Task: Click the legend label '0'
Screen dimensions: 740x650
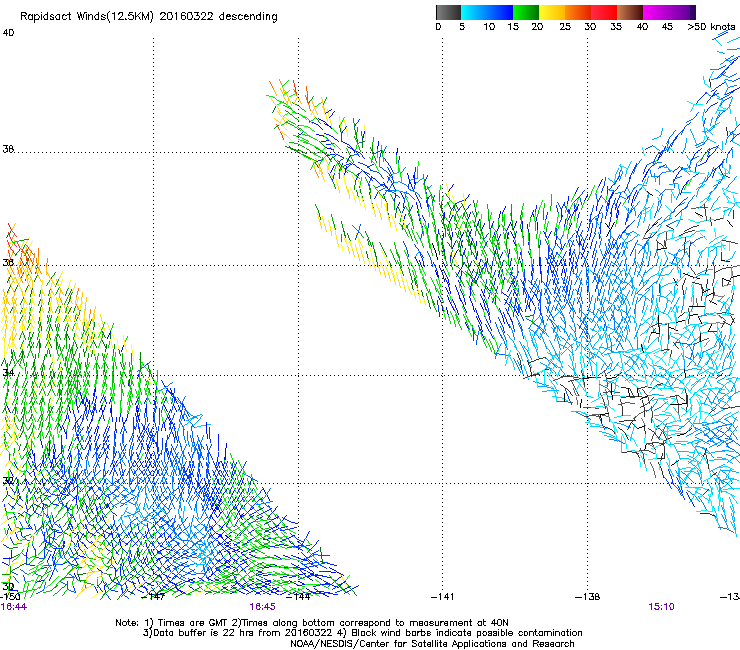Action: tap(438, 27)
